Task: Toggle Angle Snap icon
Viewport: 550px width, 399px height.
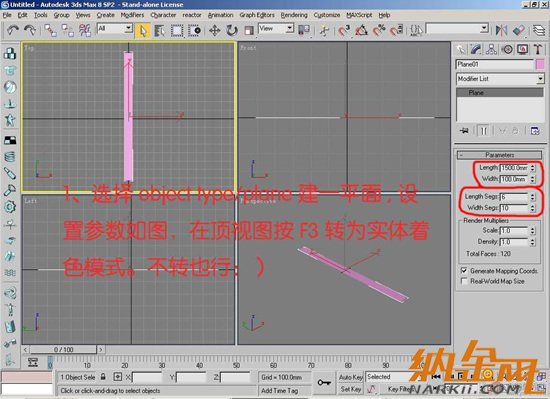Action: tap(362, 31)
